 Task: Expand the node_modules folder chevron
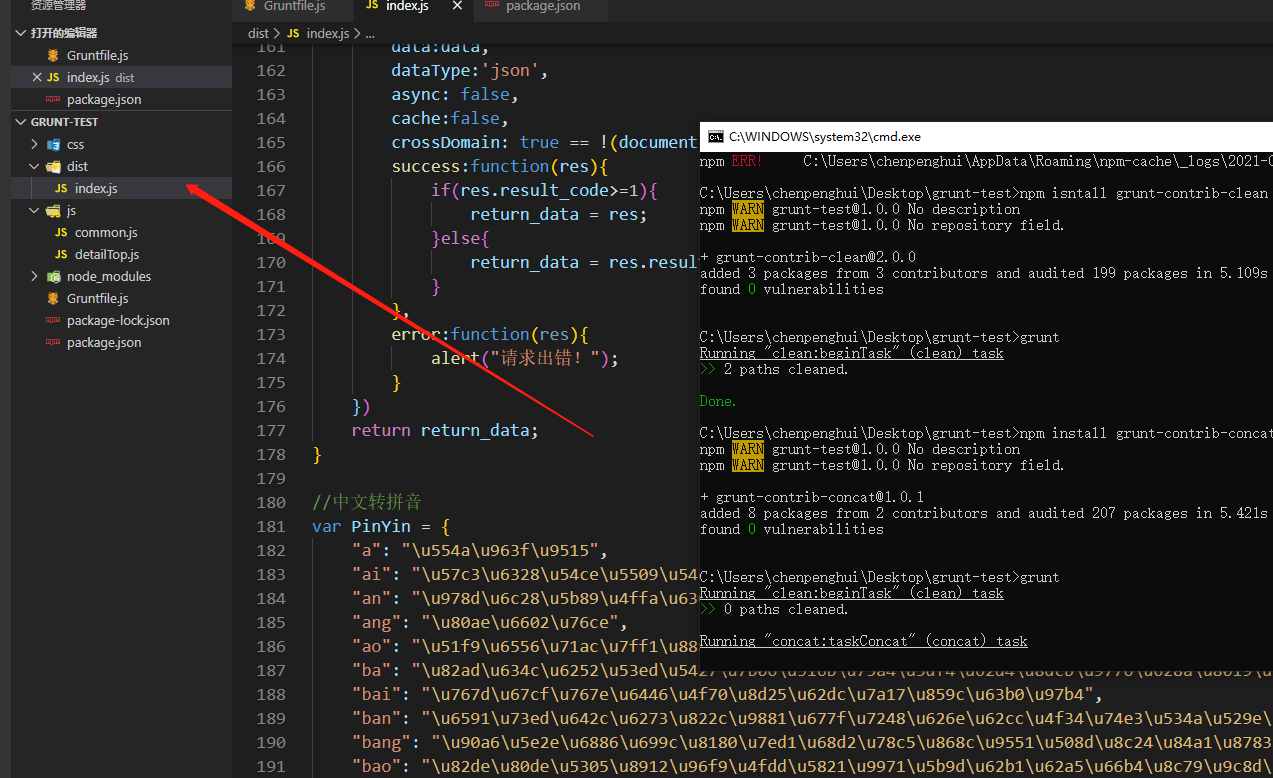pyautogui.click(x=35, y=276)
